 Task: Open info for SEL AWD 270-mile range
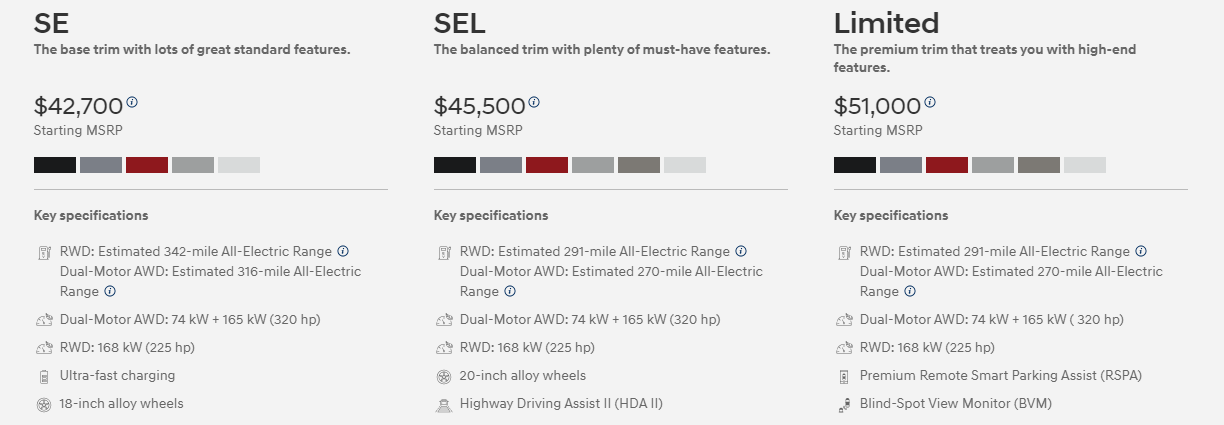coord(510,291)
